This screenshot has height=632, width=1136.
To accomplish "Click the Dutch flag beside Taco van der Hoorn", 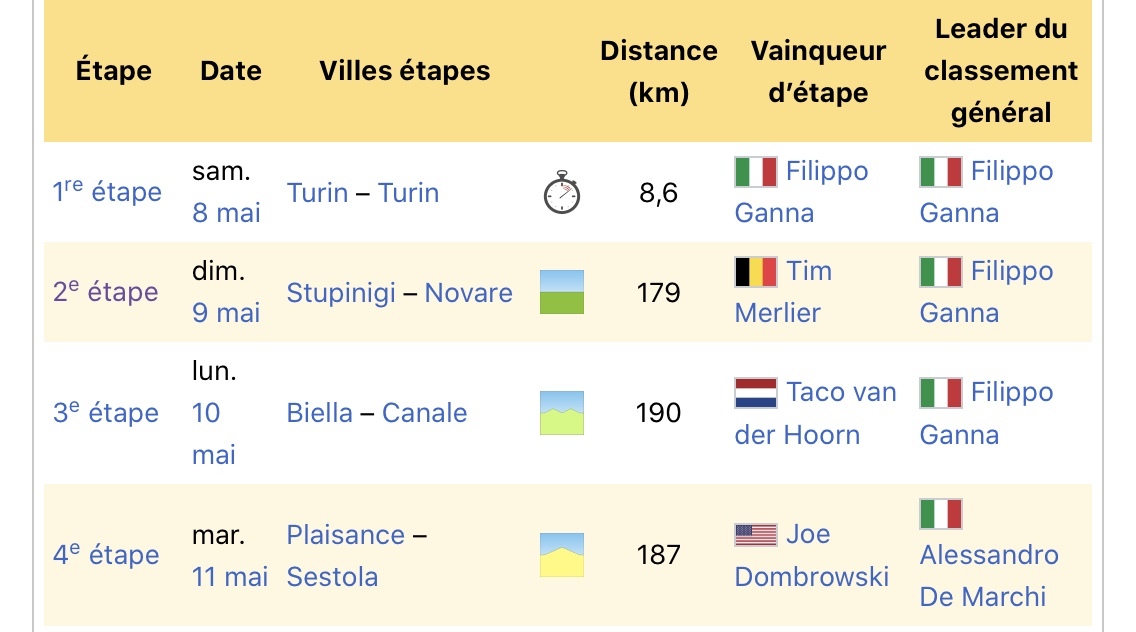I will 756,393.
